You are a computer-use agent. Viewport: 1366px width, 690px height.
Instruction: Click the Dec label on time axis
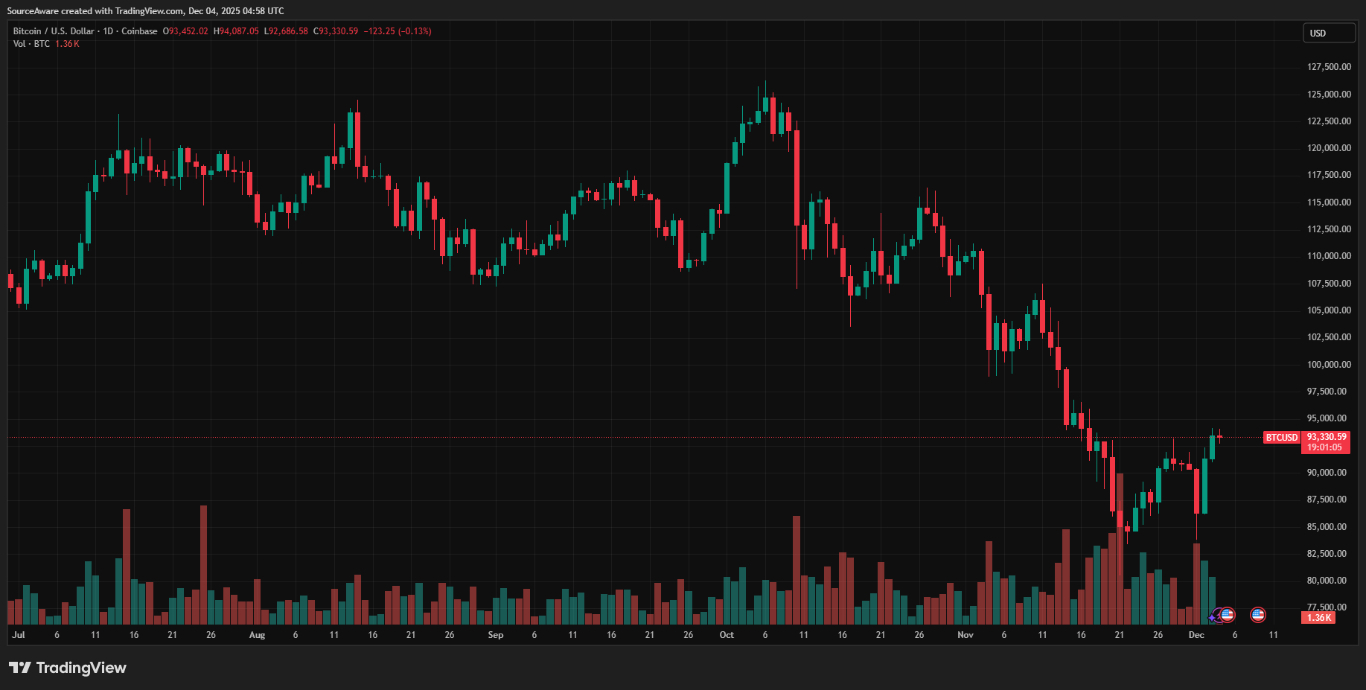1196,635
